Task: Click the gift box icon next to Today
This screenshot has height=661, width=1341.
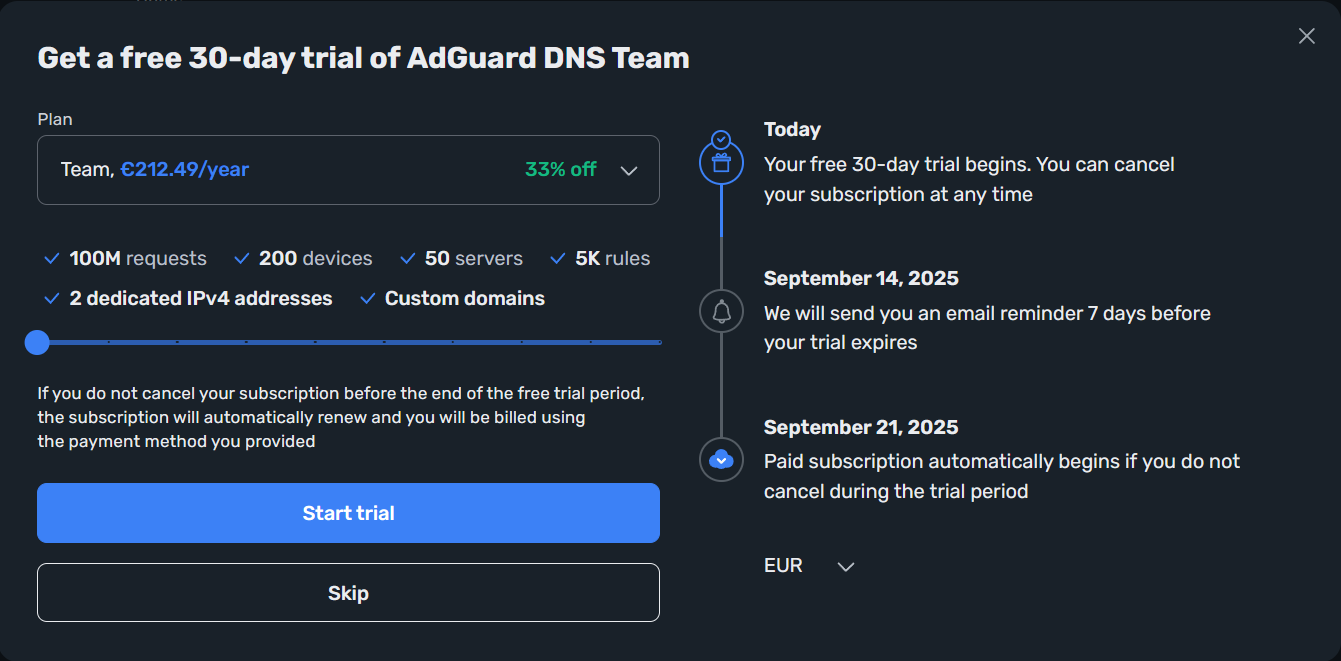Action: click(721, 163)
